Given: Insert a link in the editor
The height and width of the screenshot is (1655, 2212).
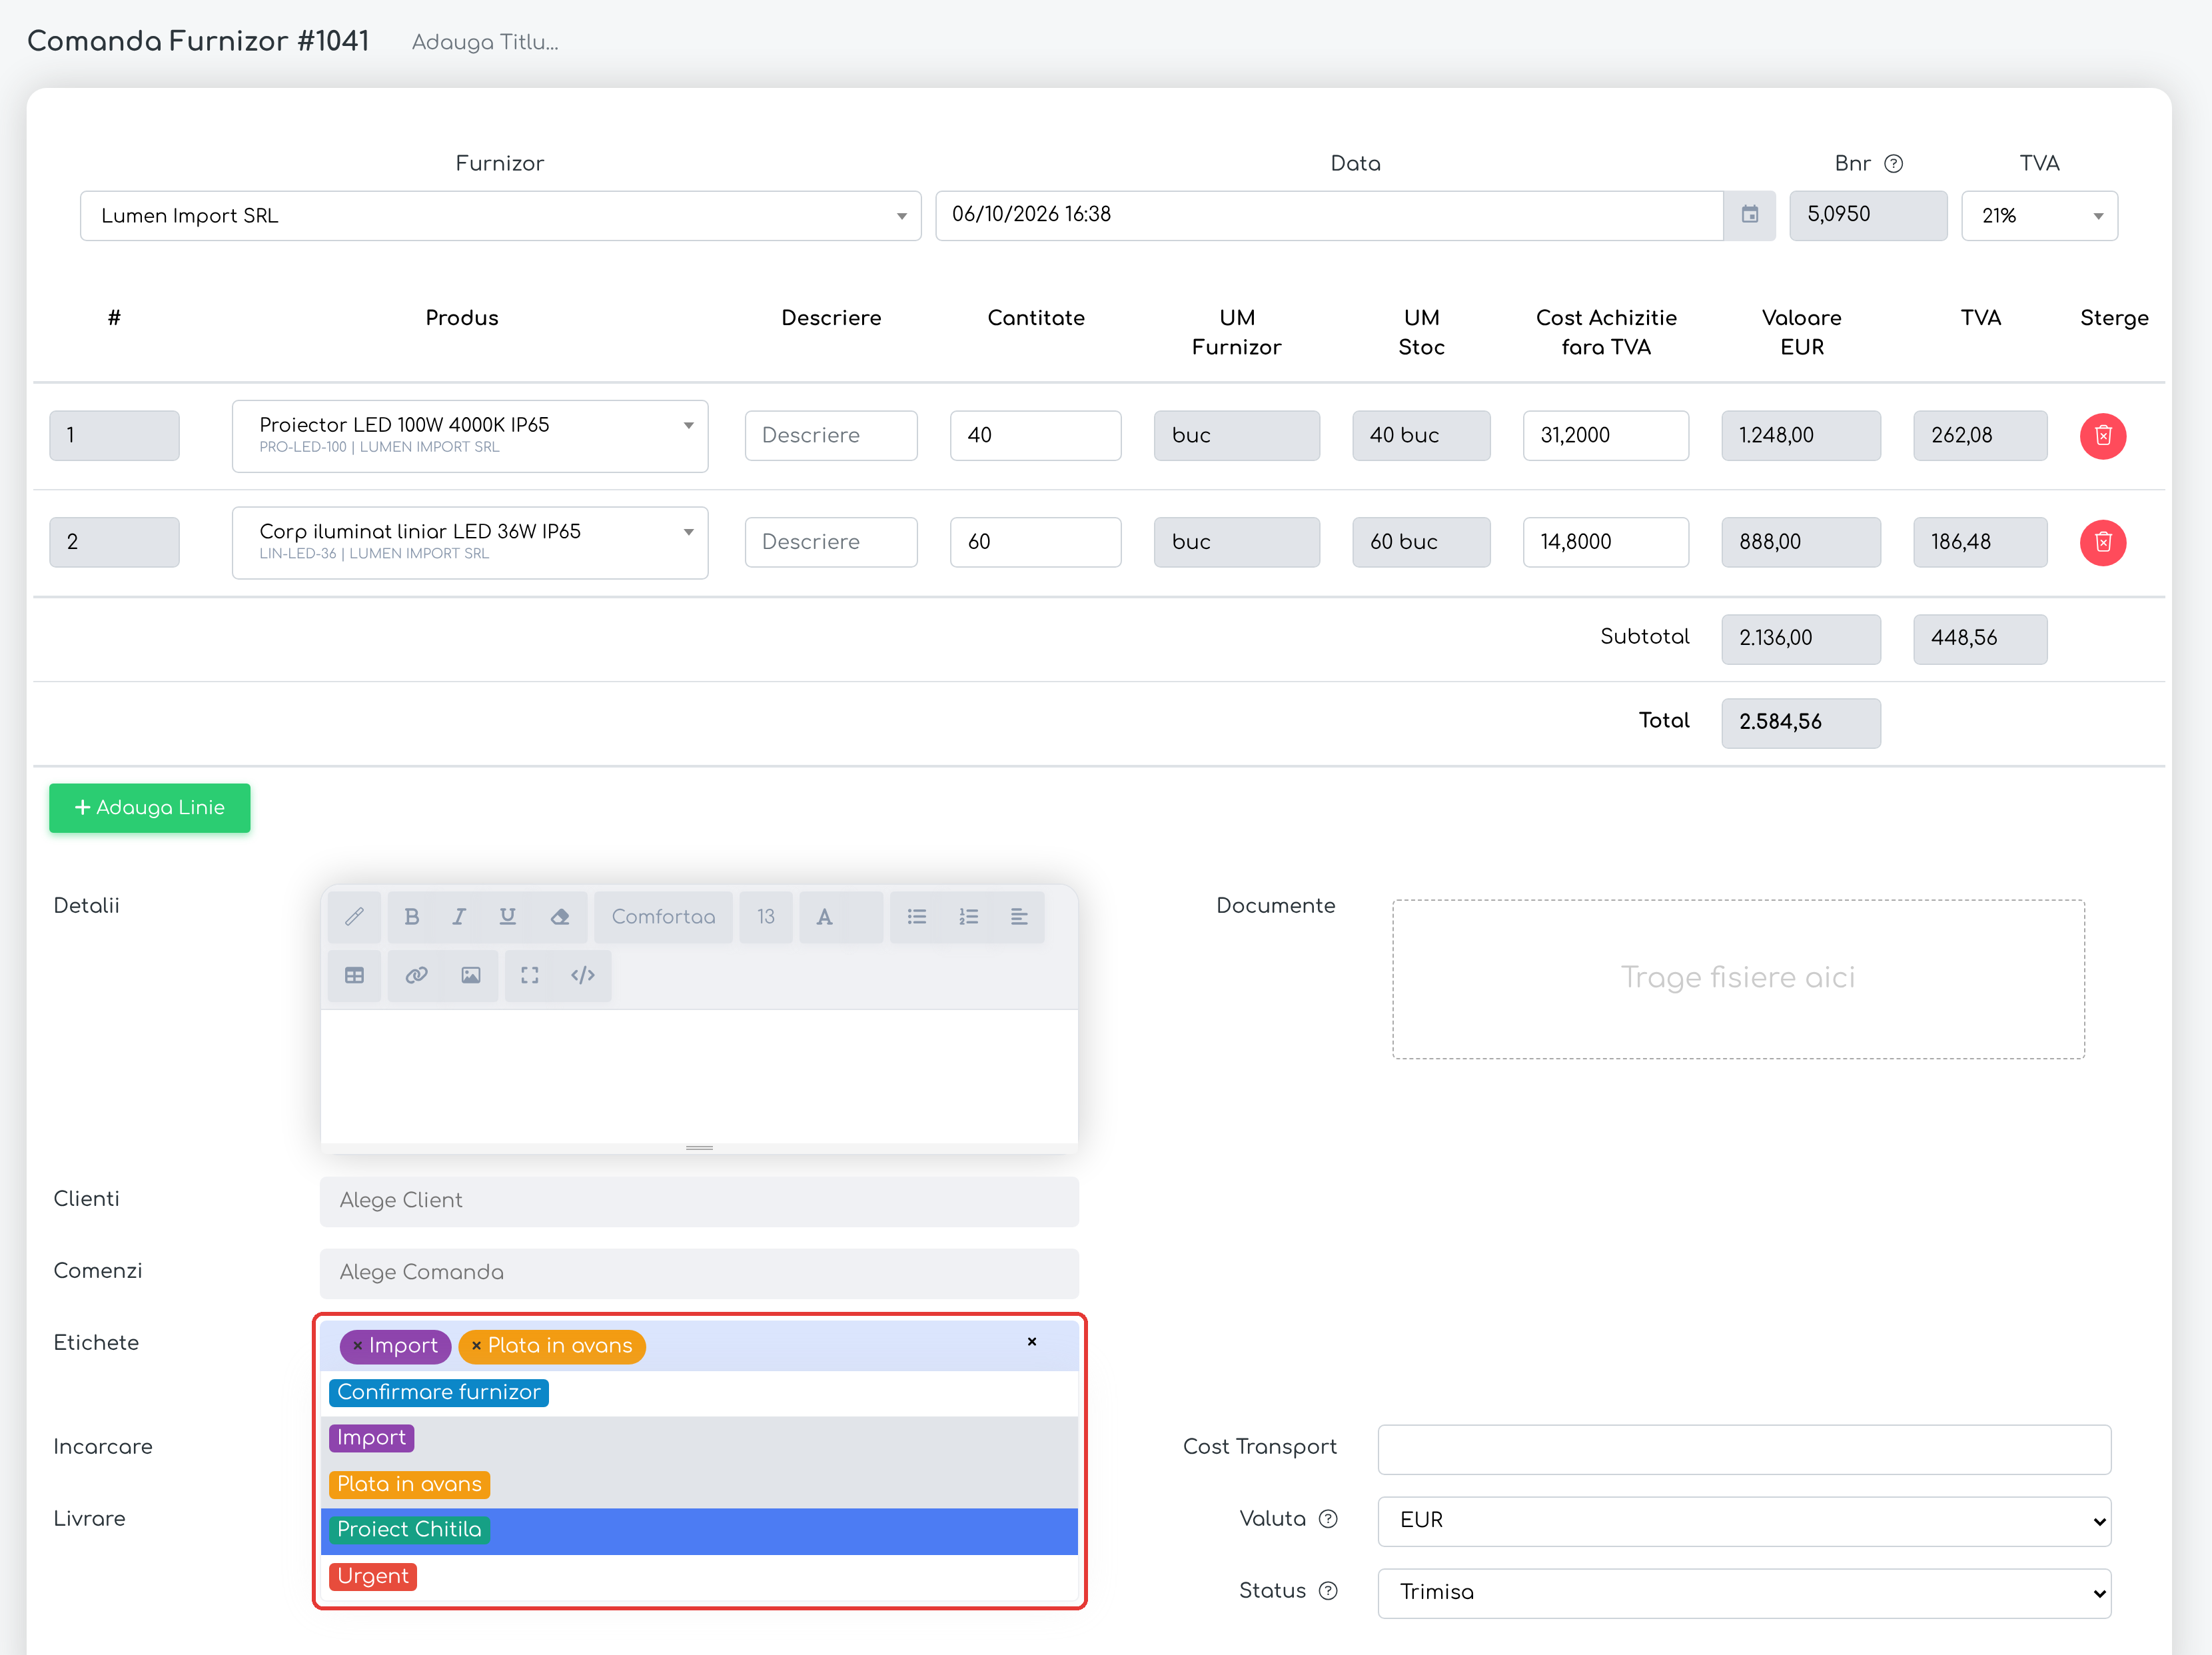Looking at the screenshot, I should coord(417,976).
